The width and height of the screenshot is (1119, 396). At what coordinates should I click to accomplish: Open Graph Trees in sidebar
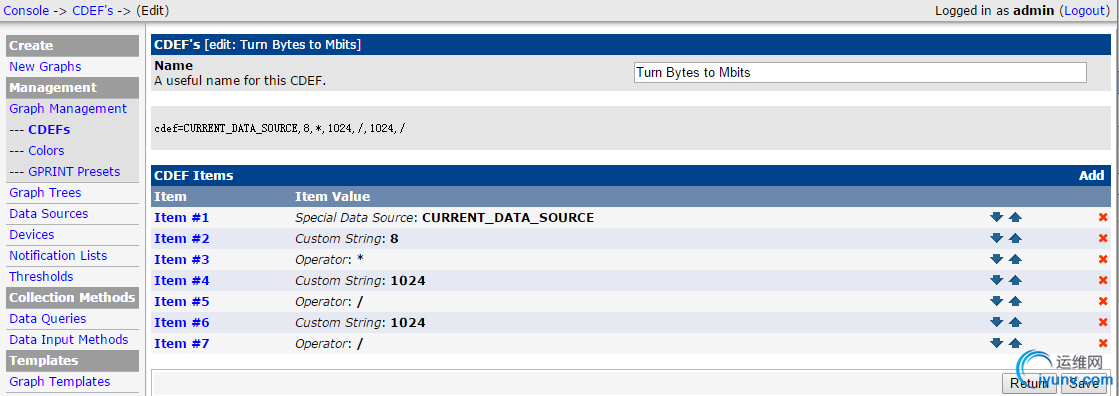(x=45, y=193)
